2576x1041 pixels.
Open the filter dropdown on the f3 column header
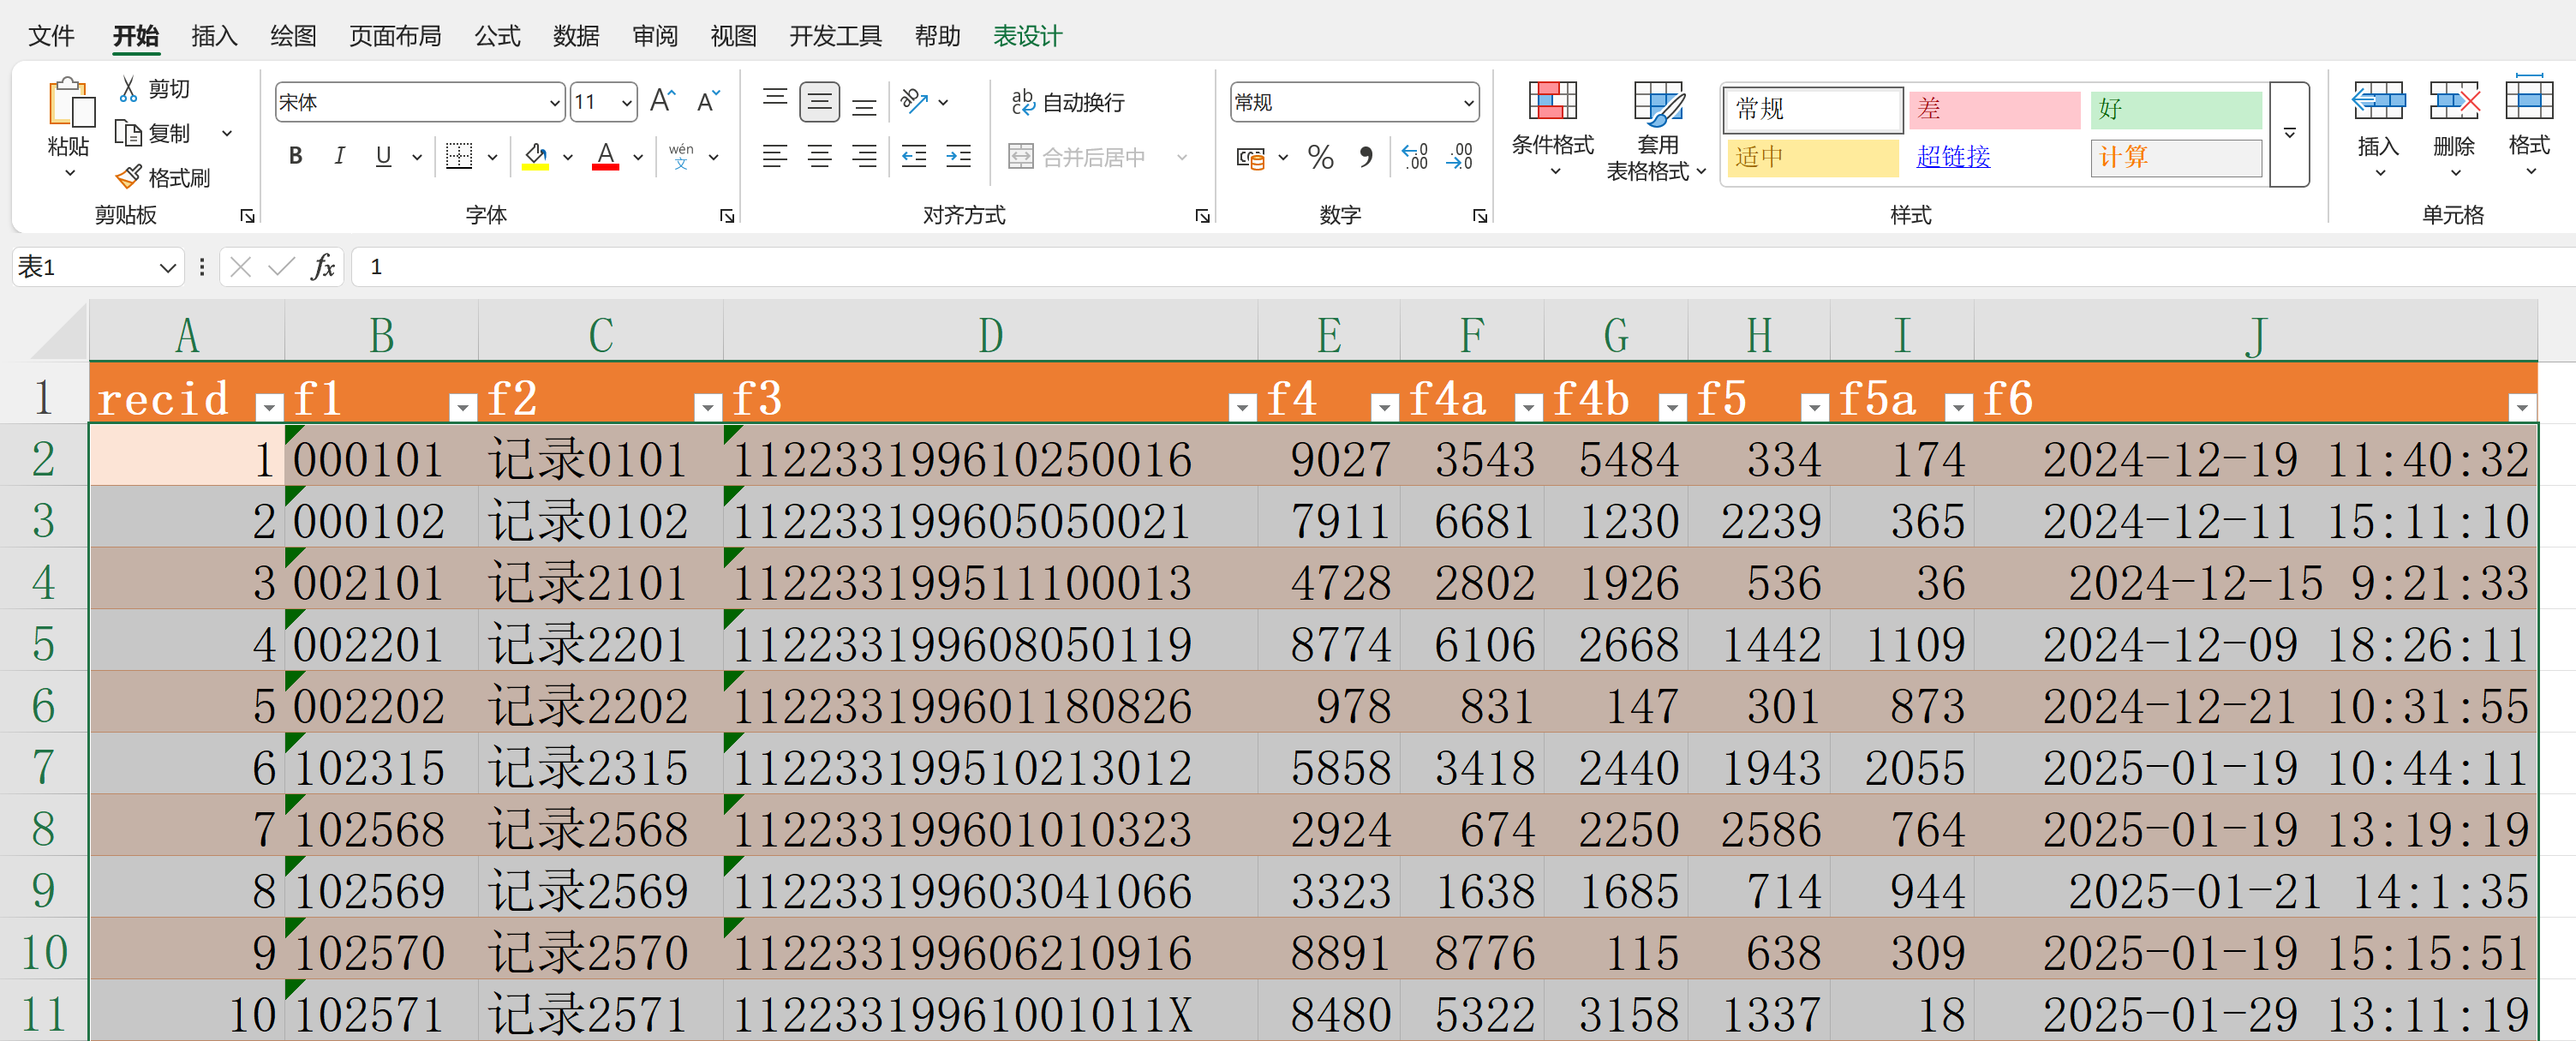1241,407
